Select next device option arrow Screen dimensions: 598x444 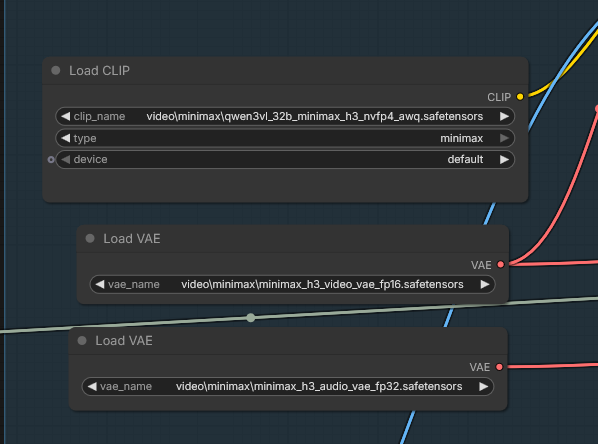[504, 159]
